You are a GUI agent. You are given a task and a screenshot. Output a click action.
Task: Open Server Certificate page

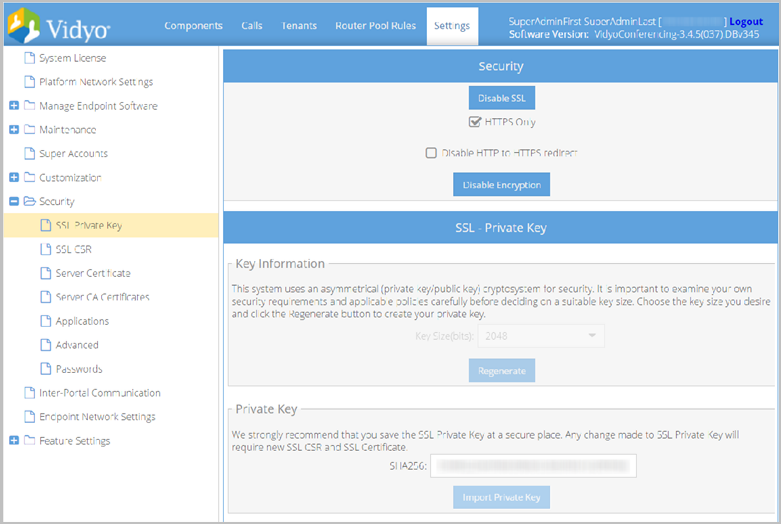coord(93,273)
